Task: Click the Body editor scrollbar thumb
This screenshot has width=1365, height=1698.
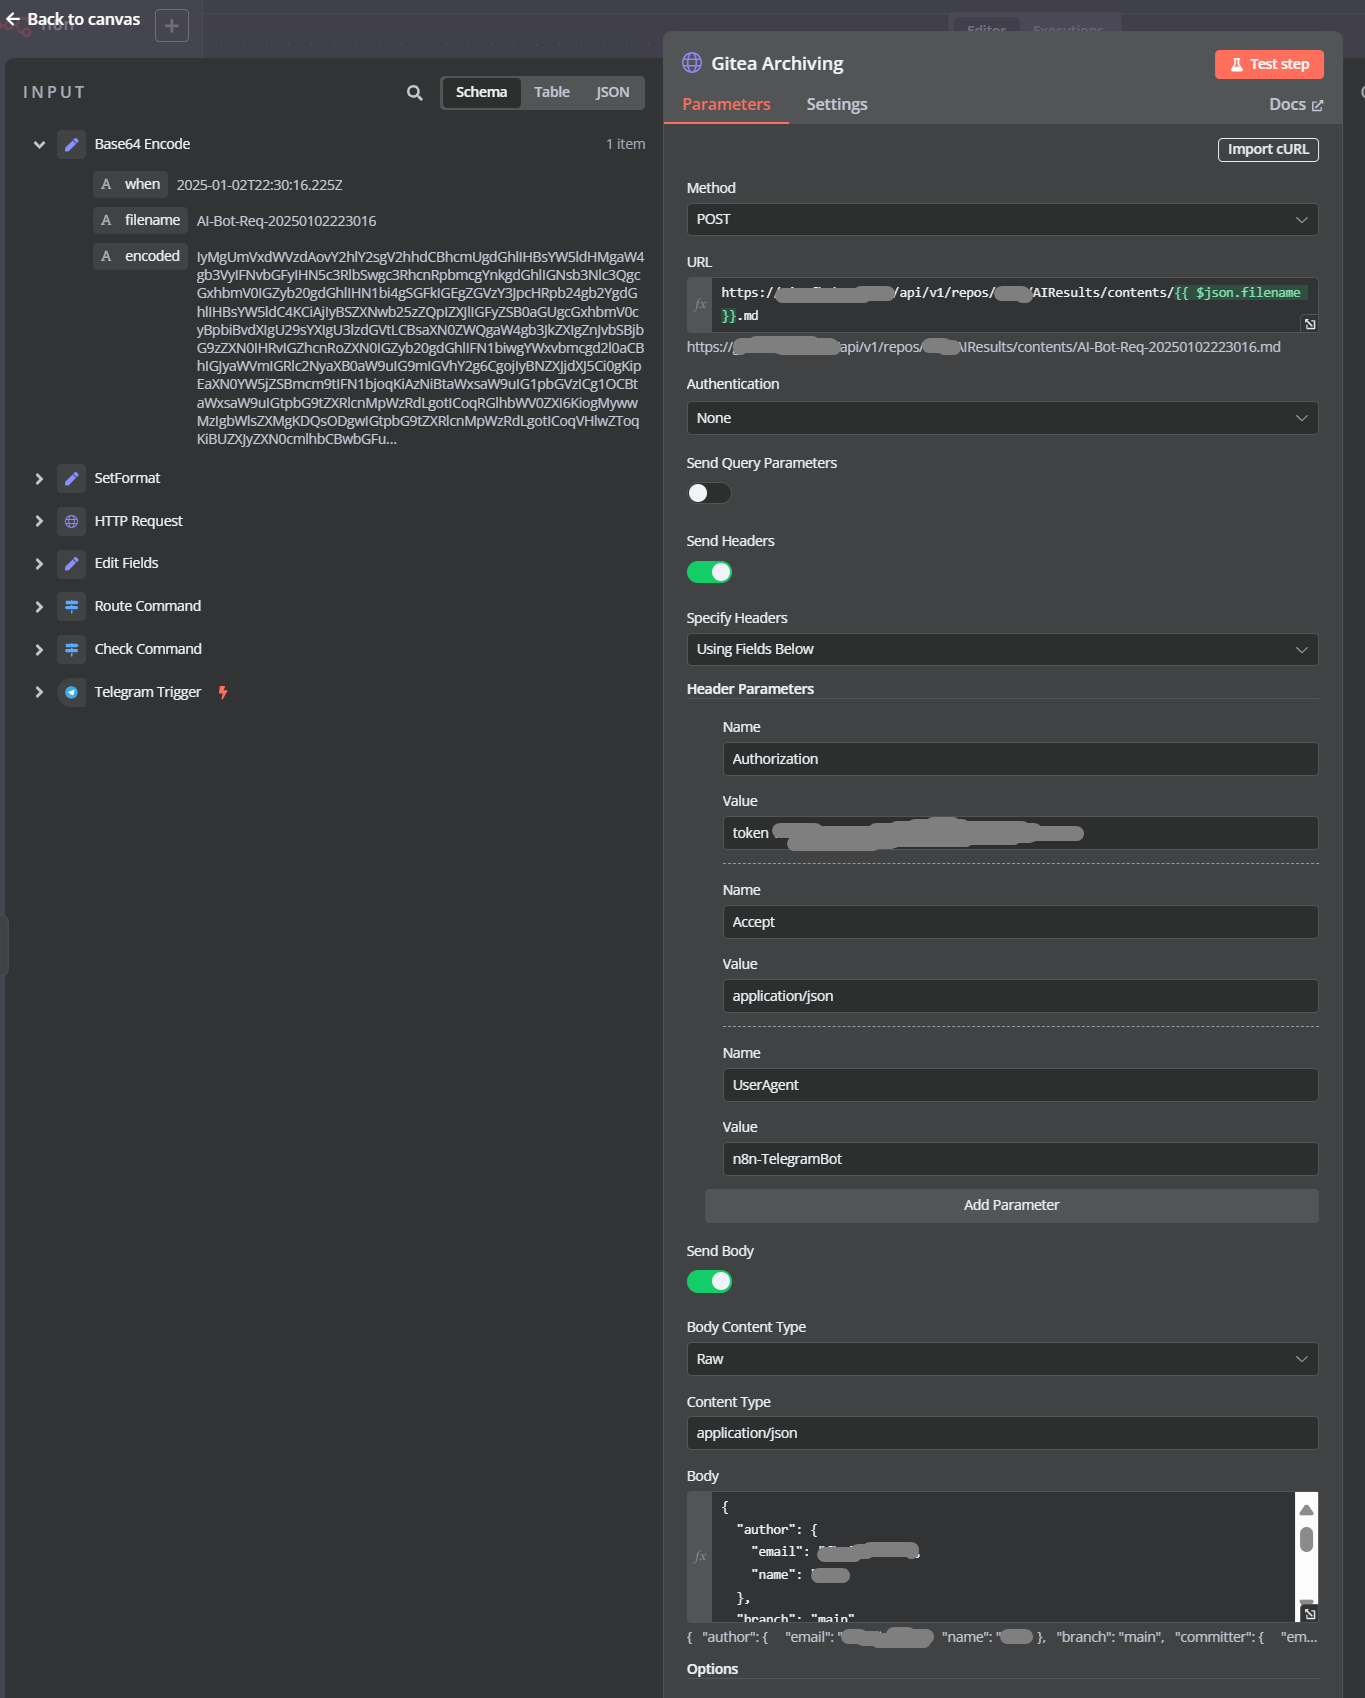Action: (x=1306, y=1539)
